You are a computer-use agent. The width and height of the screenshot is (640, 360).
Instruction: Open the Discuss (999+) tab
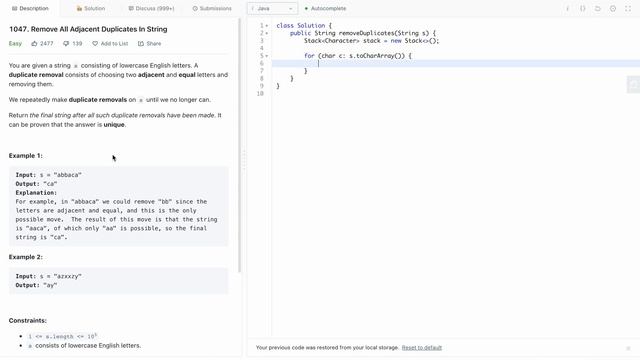point(151,8)
